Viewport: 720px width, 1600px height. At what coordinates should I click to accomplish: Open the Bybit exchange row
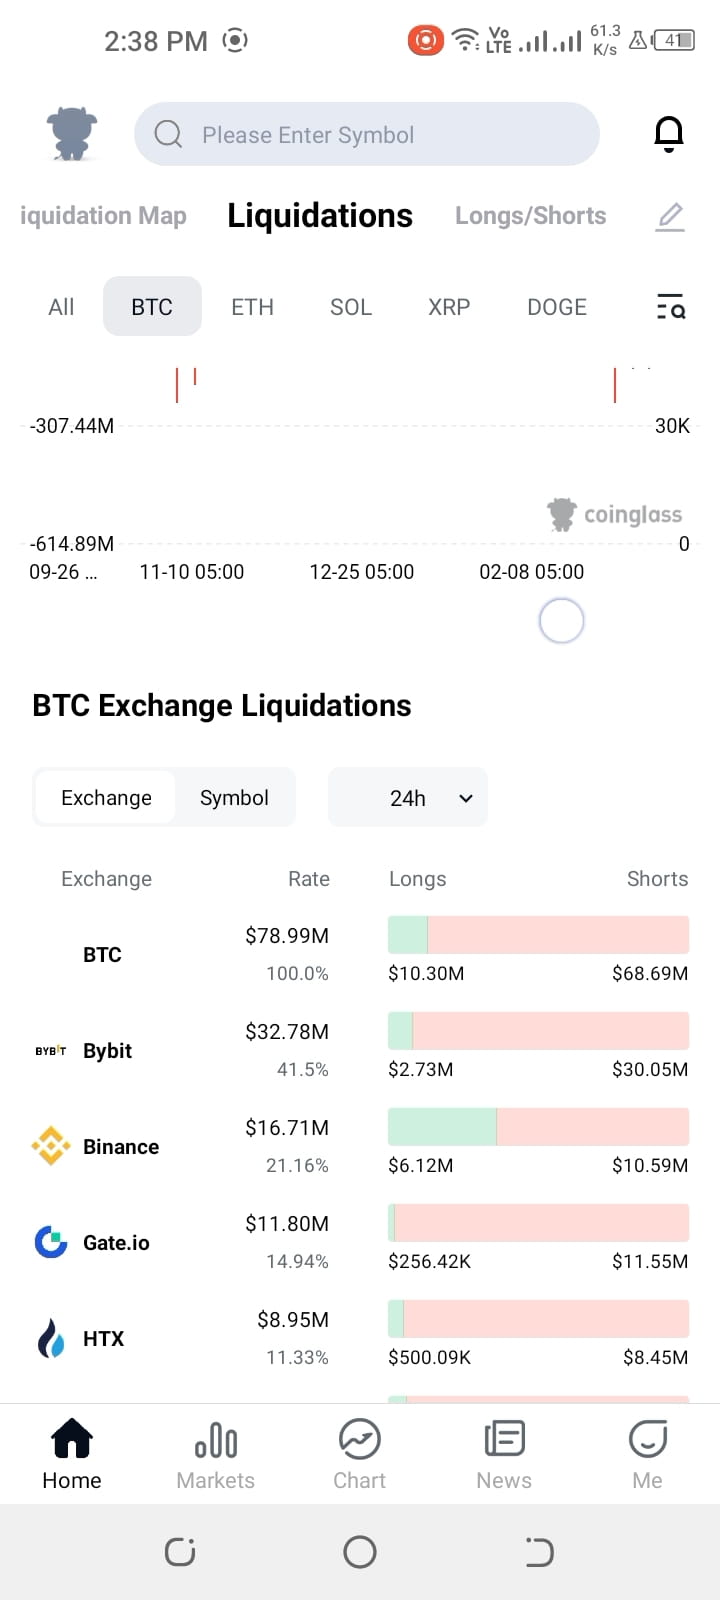[x=360, y=1050]
